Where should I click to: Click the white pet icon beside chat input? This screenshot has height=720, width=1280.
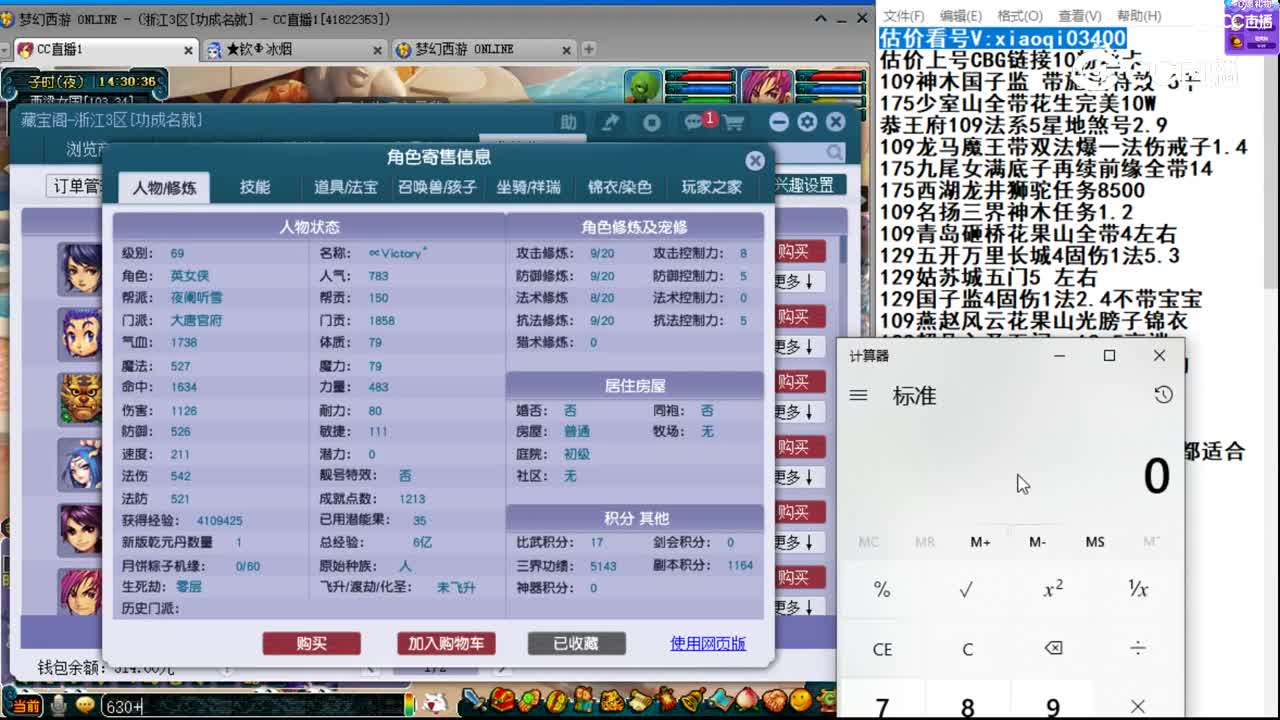click(434, 703)
